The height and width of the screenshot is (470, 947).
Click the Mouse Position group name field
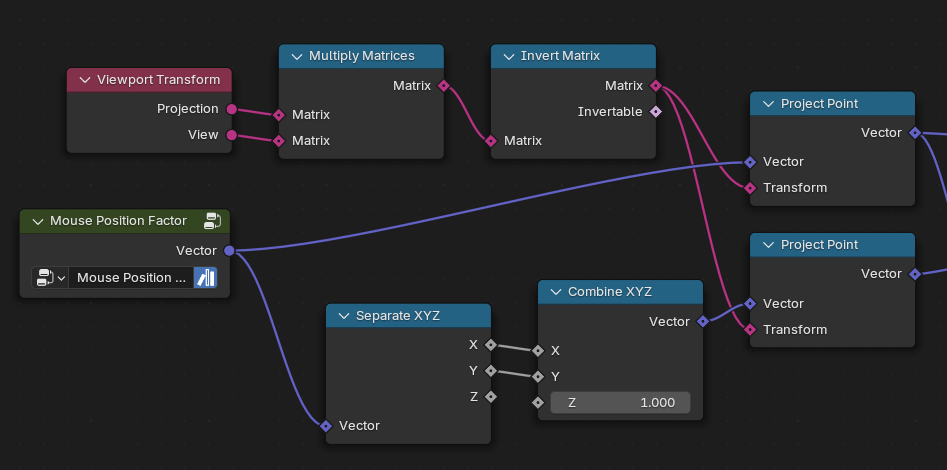coord(131,278)
